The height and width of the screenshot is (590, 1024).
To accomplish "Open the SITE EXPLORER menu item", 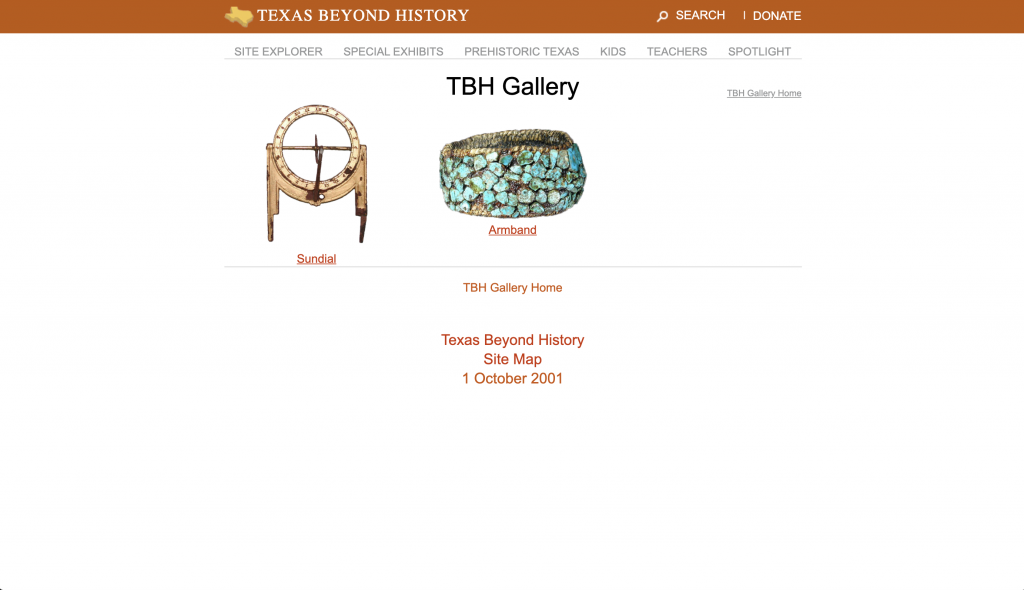I will point(278,52).
